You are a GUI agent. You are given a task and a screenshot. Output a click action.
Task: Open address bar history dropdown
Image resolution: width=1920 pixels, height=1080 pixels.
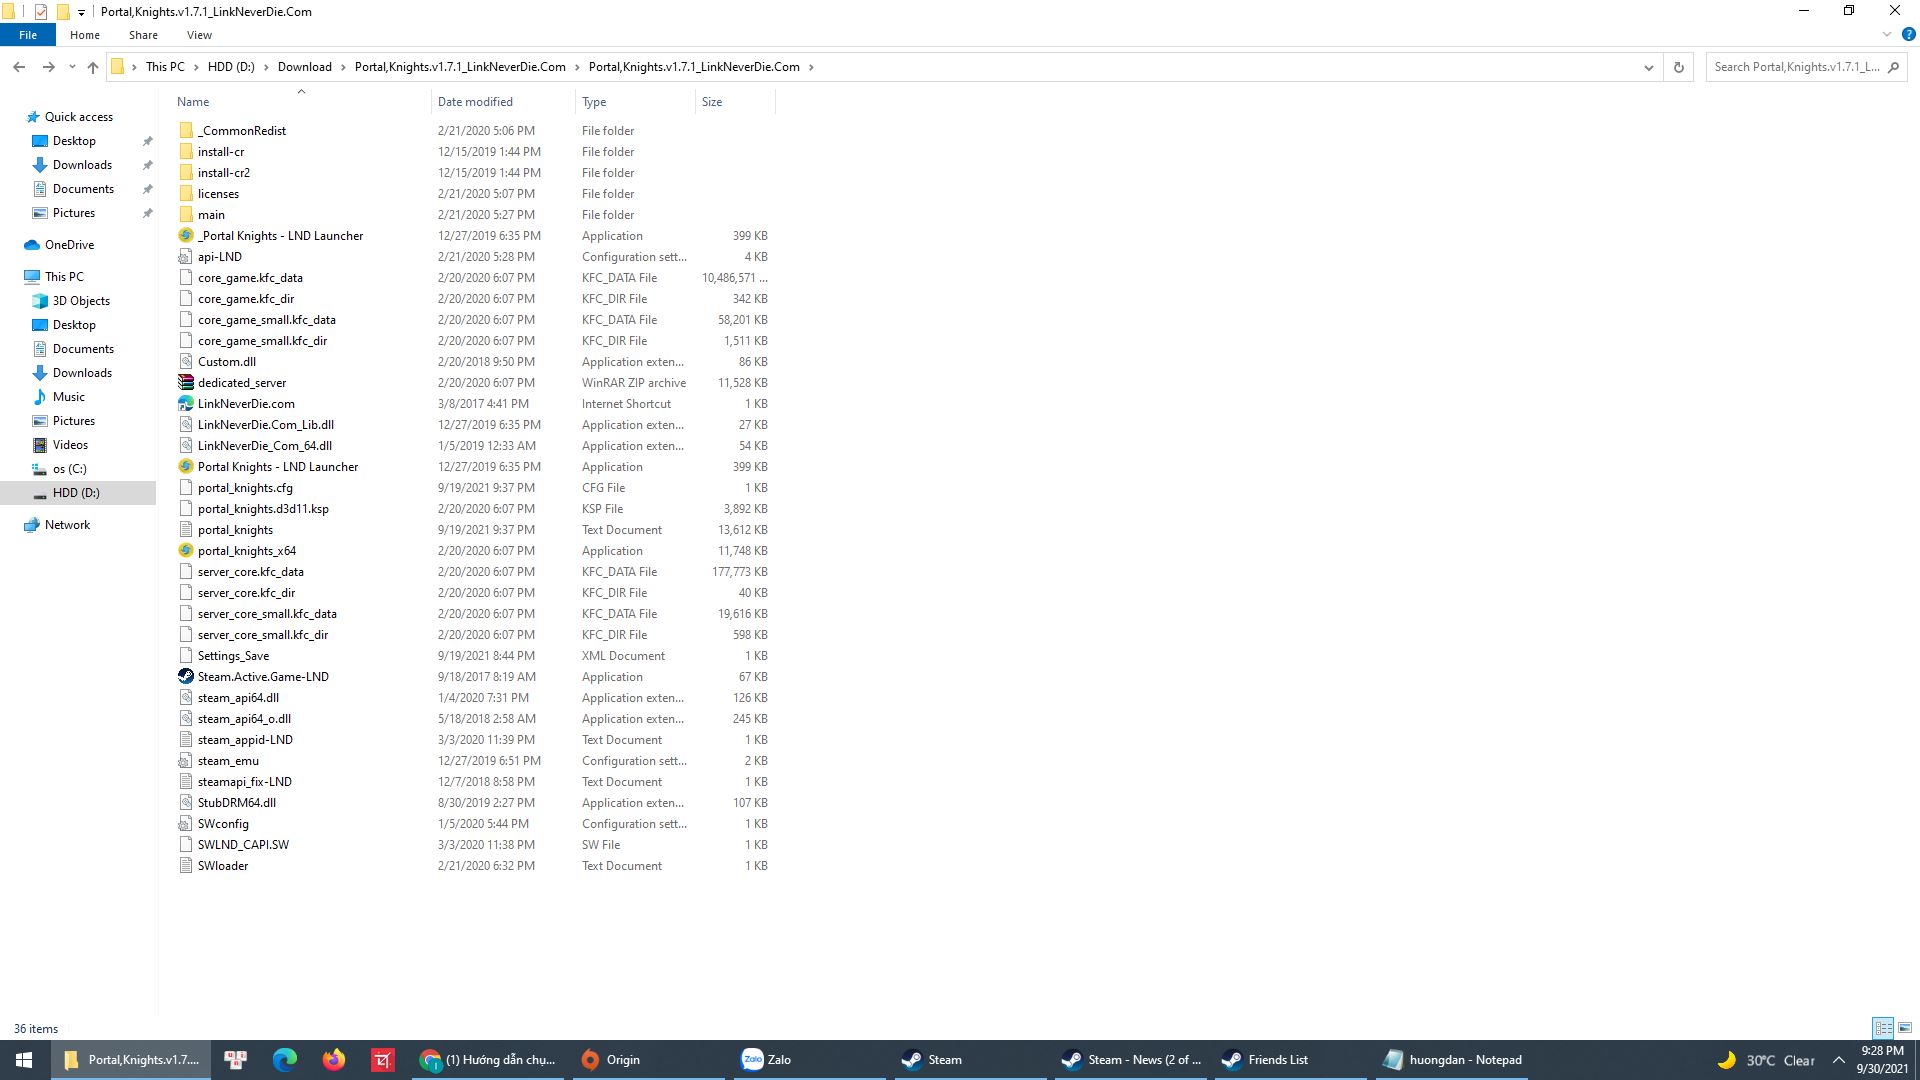(x=1648, y=67)
